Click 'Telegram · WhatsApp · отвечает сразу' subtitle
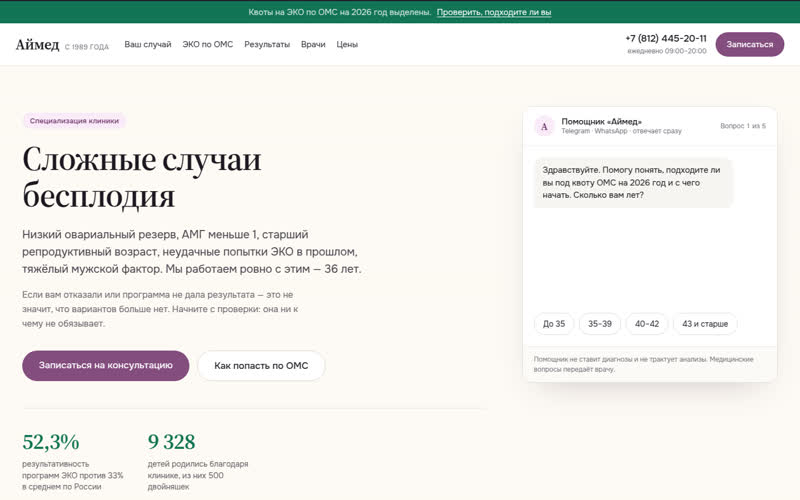Image resolution: width=800 pixels, height=500 pixels. click(621, 131)
